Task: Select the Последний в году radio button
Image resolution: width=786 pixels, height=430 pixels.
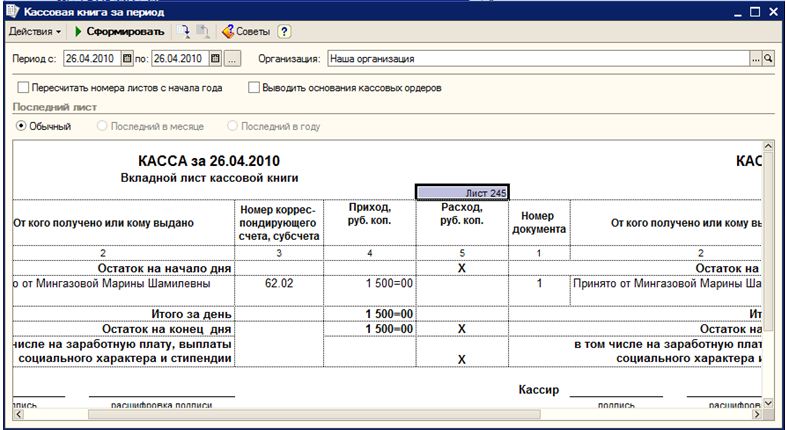Action: 232,126
